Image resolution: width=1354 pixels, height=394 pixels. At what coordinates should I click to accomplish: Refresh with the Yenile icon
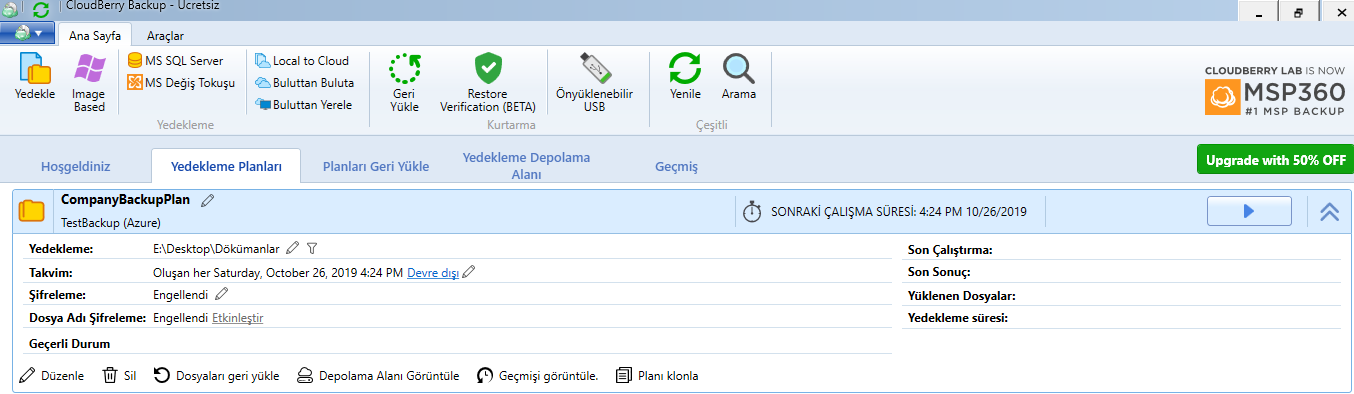click(685, 77)
